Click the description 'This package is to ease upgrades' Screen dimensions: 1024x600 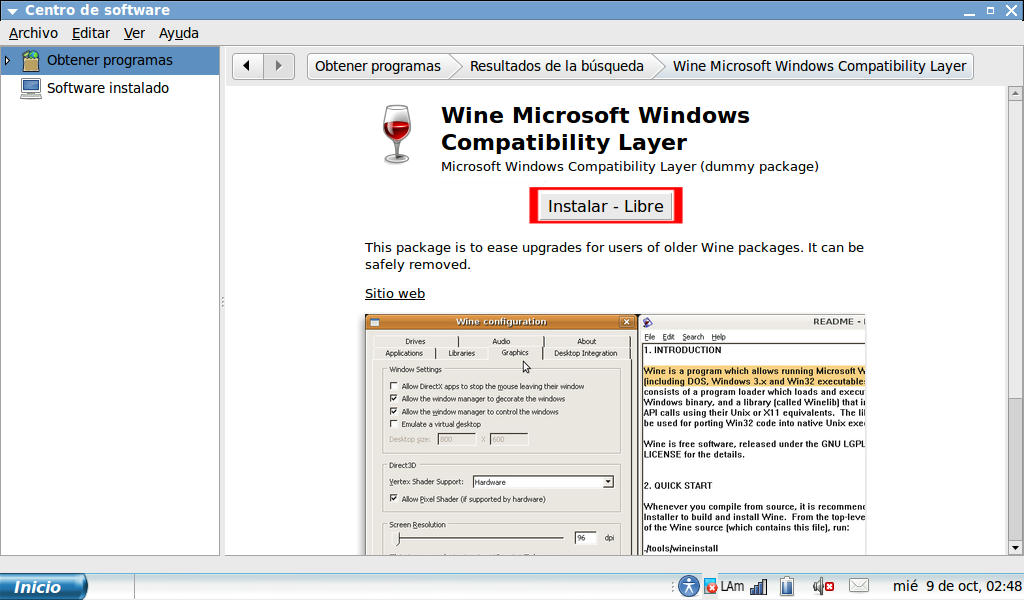[x=614, y=256]
